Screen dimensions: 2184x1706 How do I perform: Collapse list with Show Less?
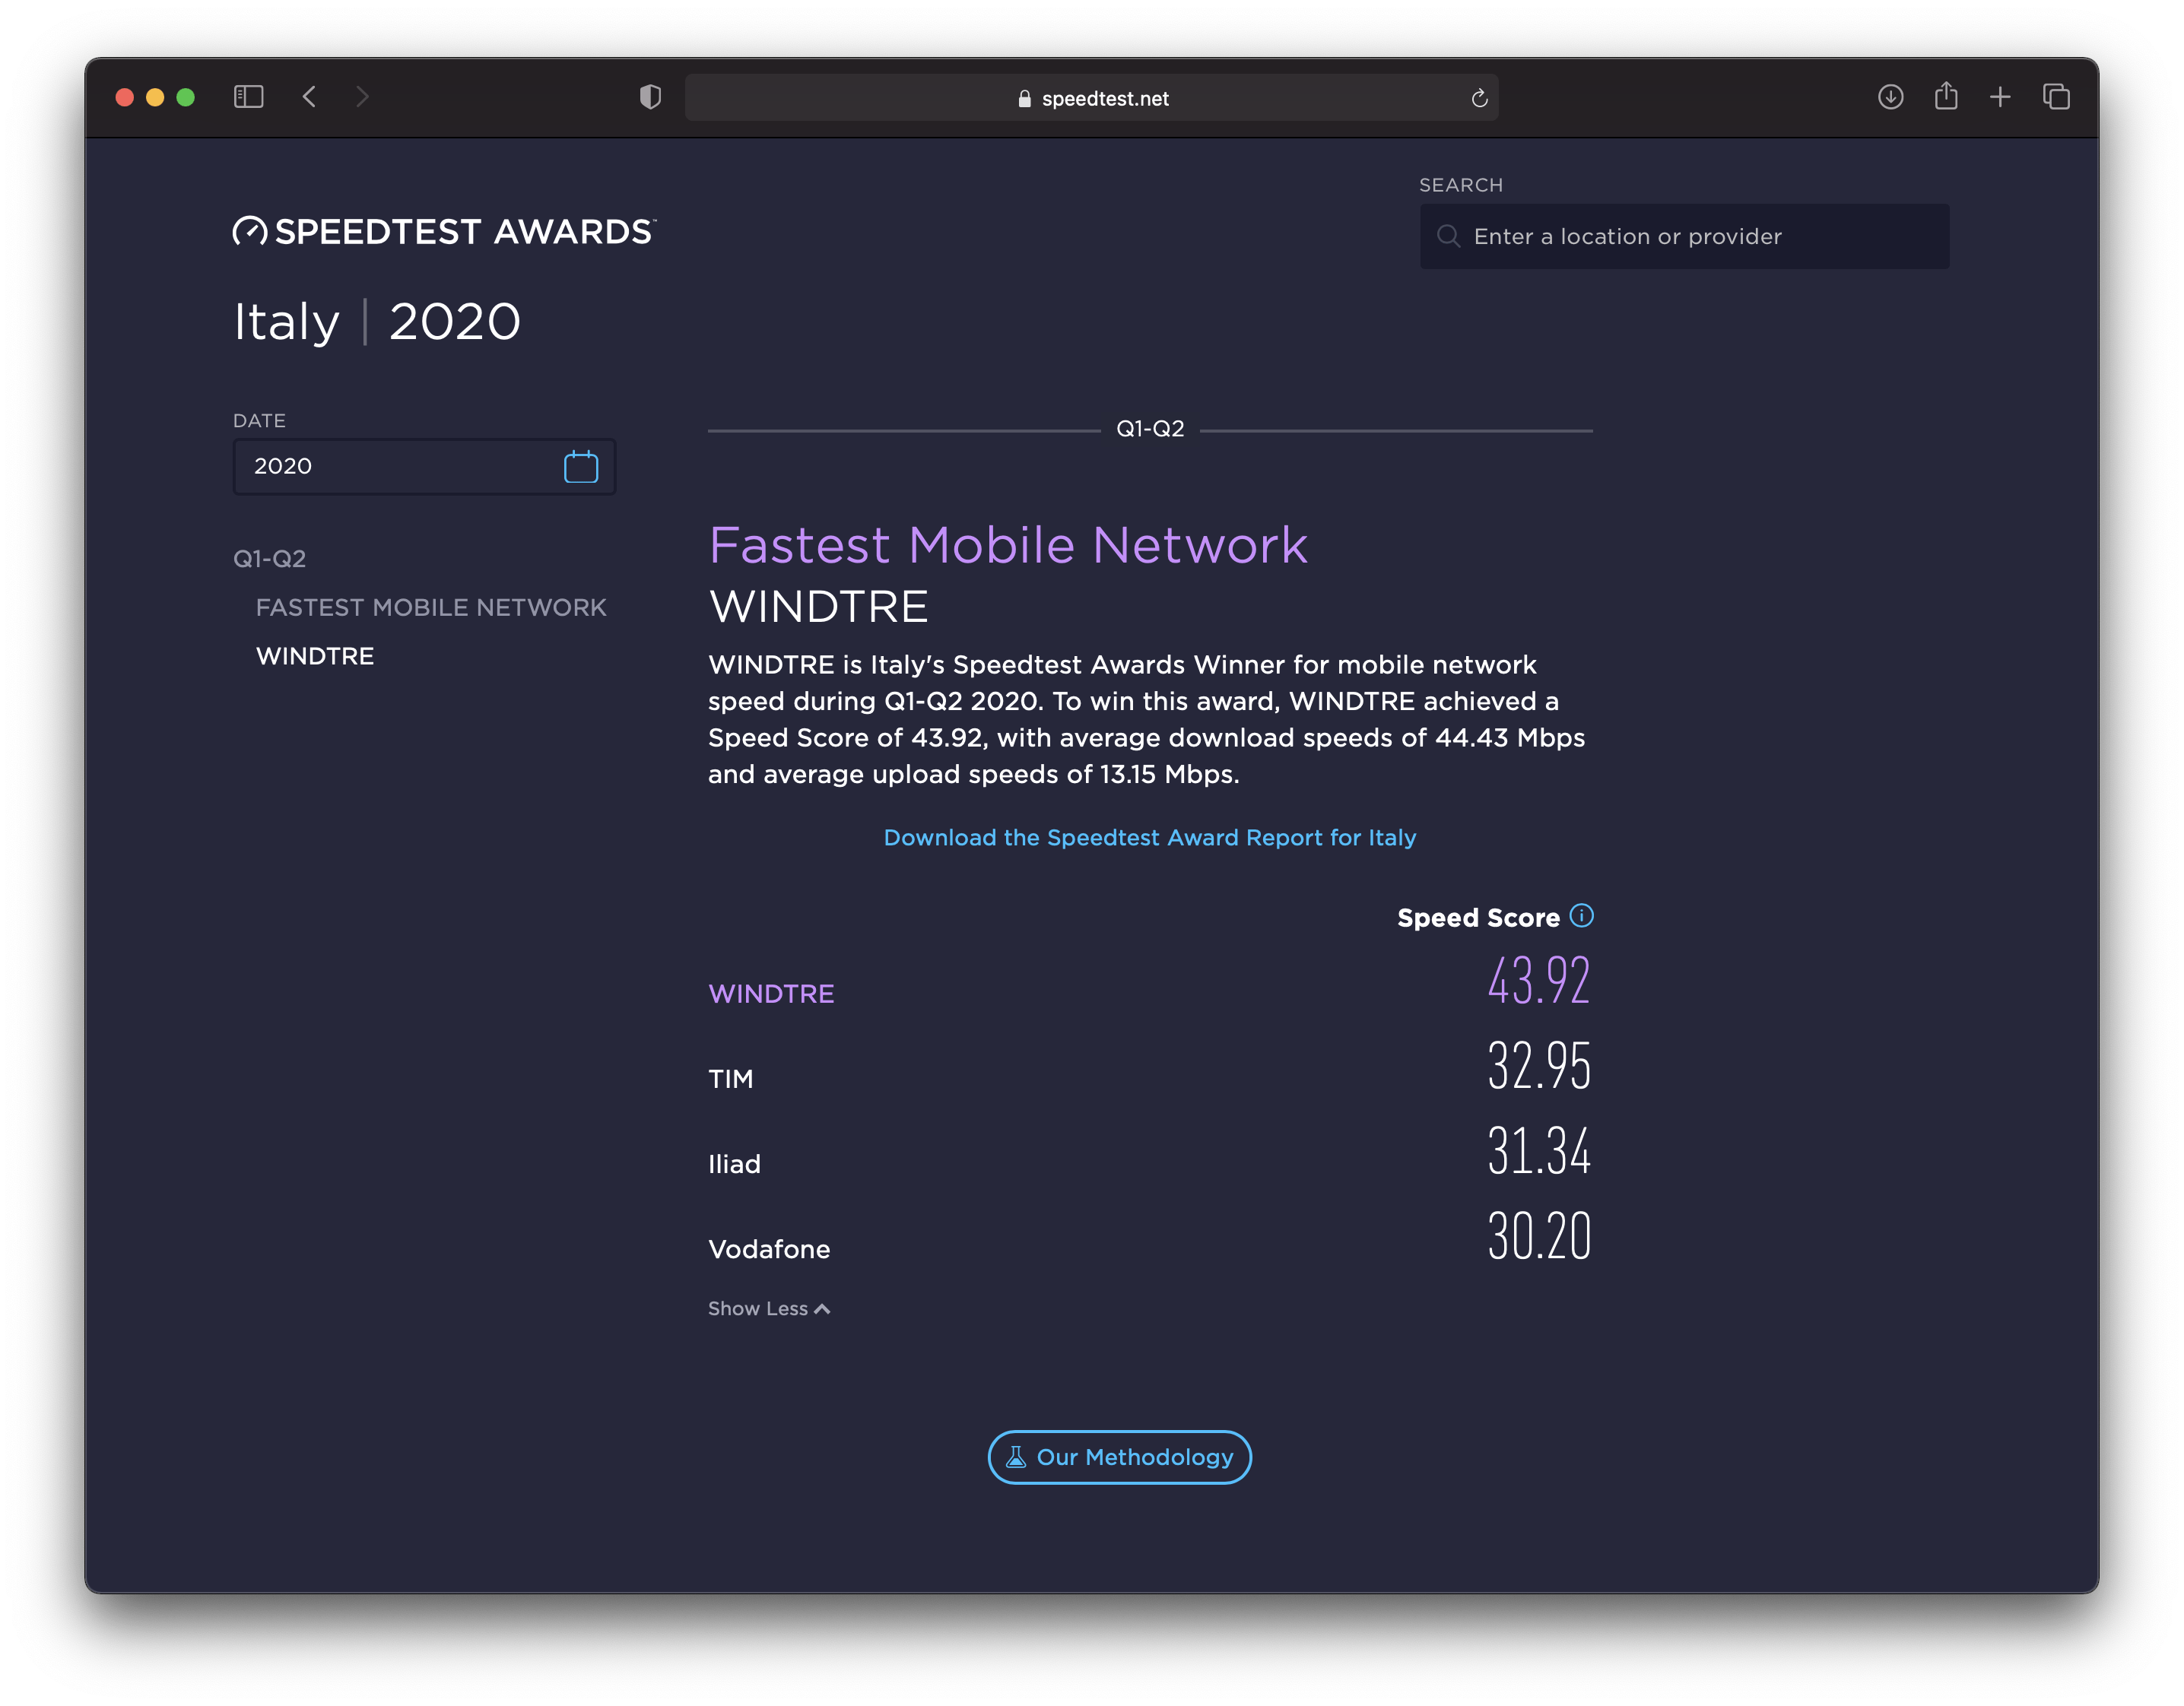(x=769, y=1309)
